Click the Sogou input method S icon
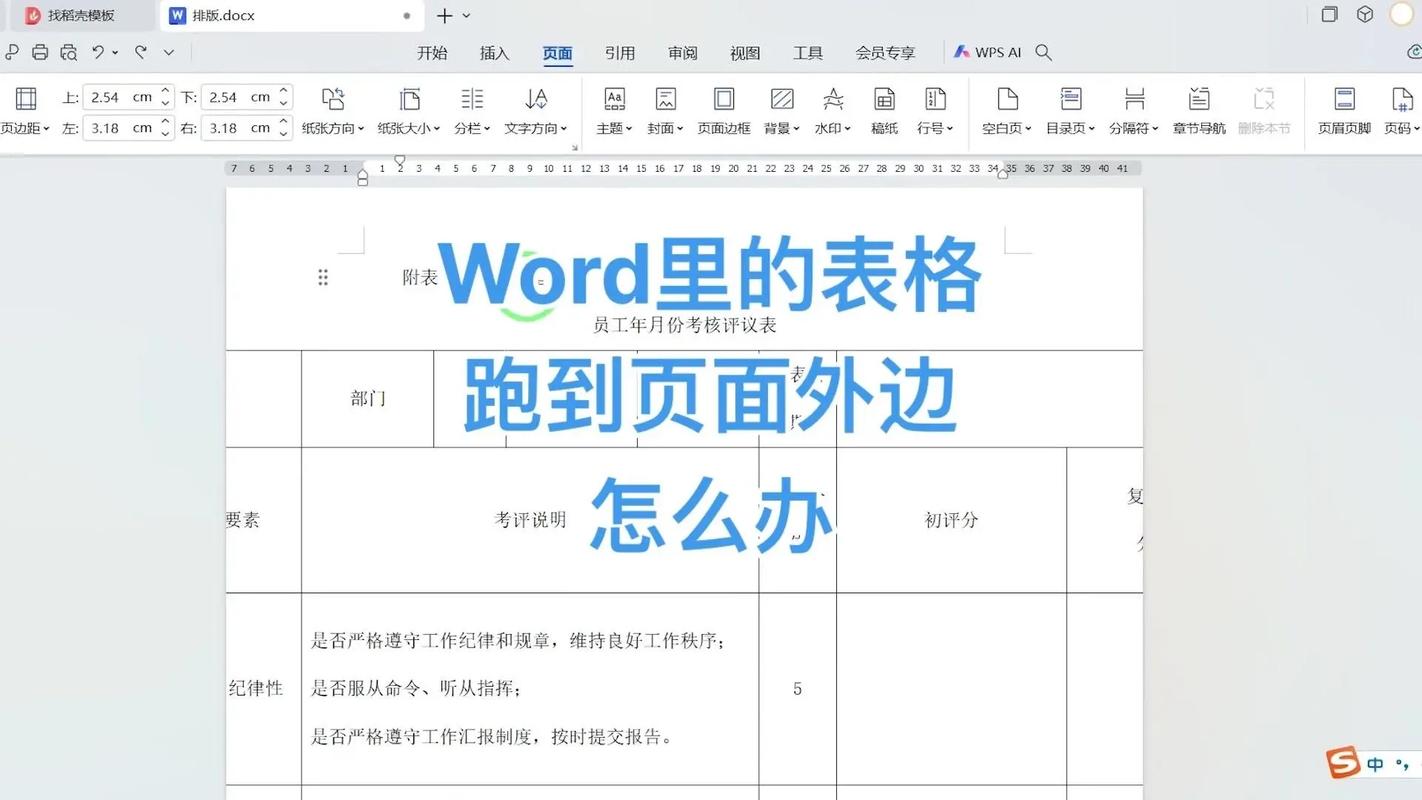 [1344, 763]
